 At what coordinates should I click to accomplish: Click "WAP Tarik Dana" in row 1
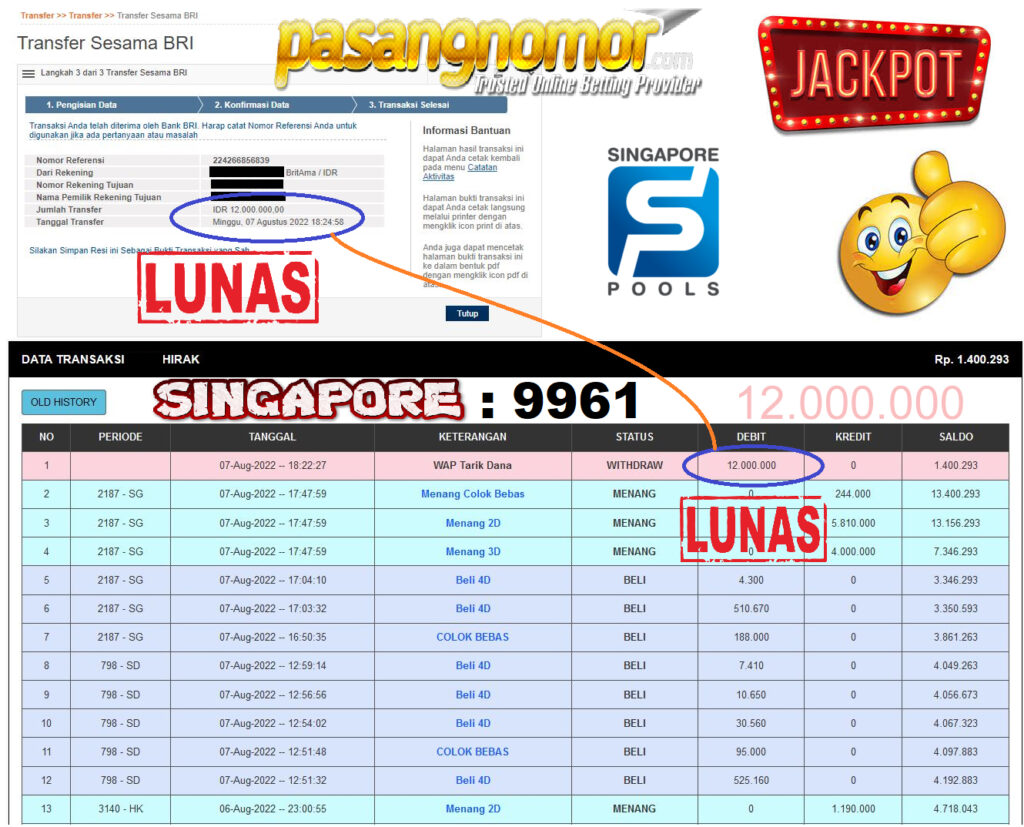click(x=472, y=465)
